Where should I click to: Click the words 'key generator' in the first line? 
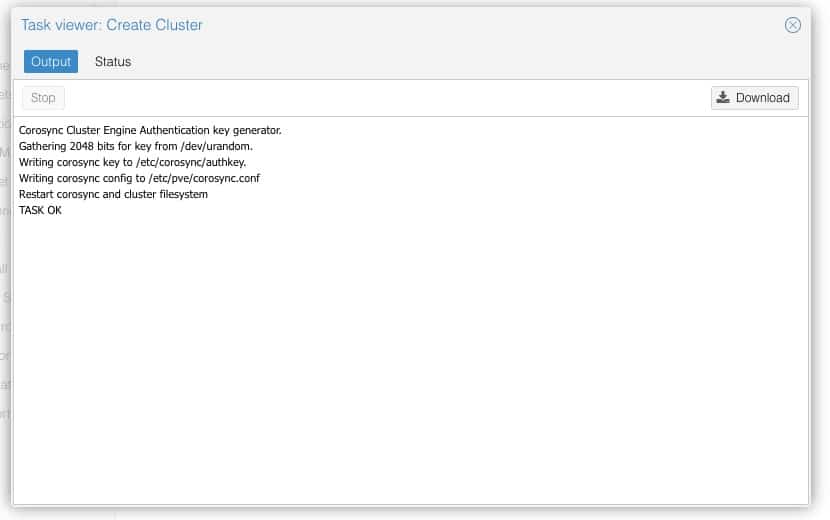click(x=248, y=130)
